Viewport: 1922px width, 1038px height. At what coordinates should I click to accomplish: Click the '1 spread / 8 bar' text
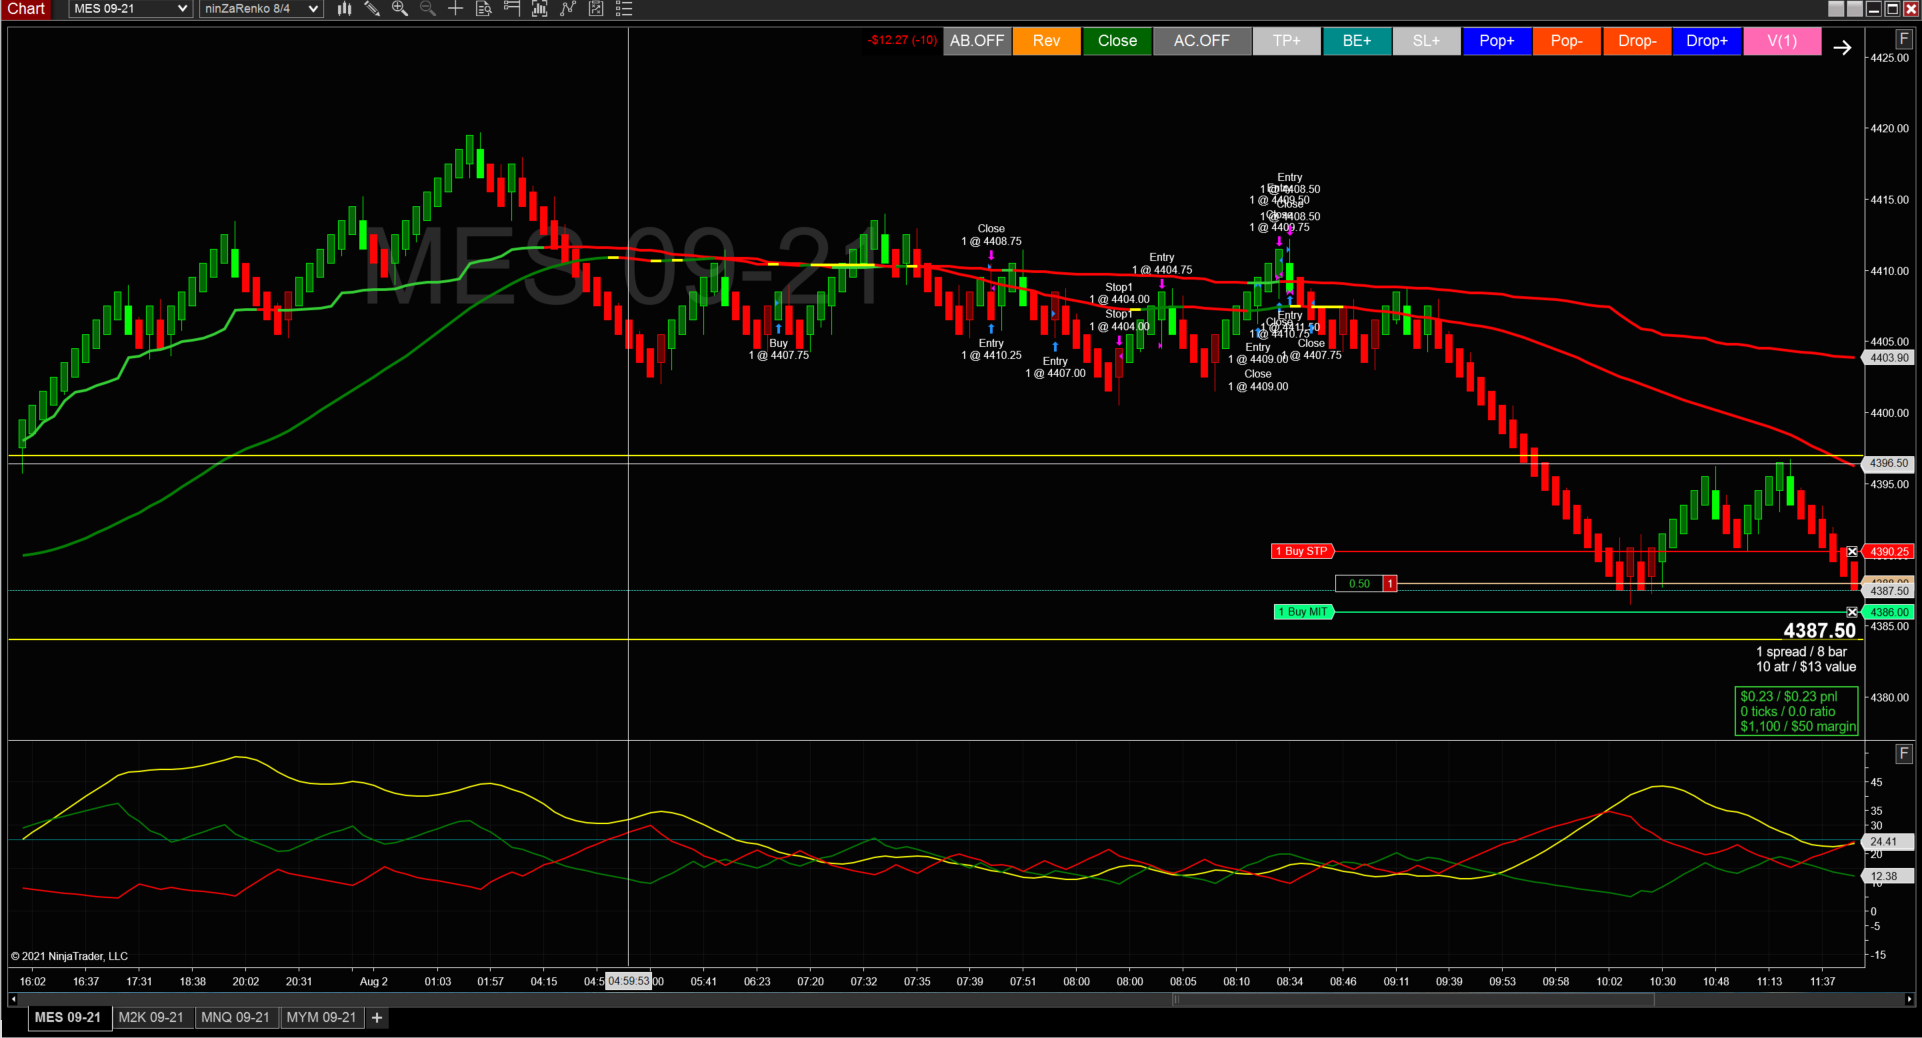(1801, 652)
